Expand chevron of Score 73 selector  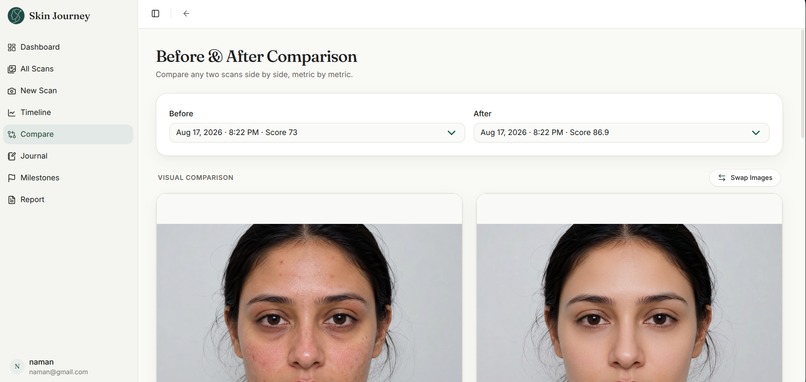[451, 133]
